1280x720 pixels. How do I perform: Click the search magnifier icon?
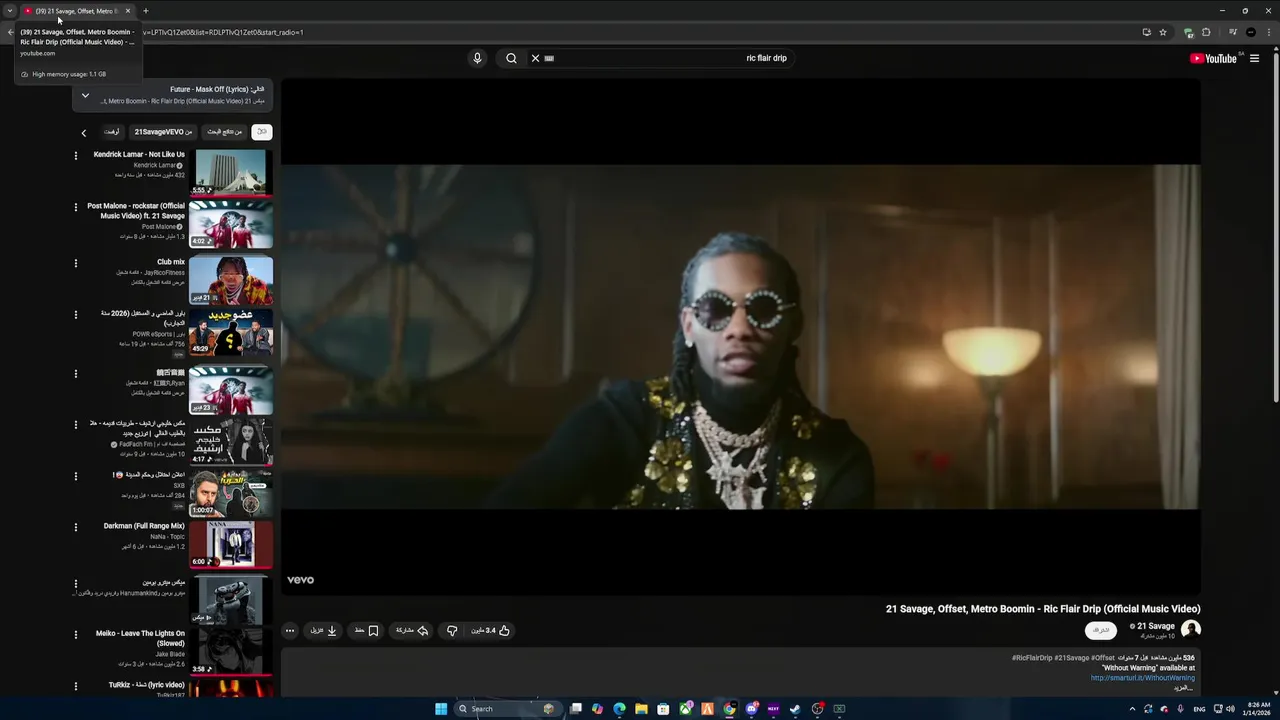click(511, 58)
